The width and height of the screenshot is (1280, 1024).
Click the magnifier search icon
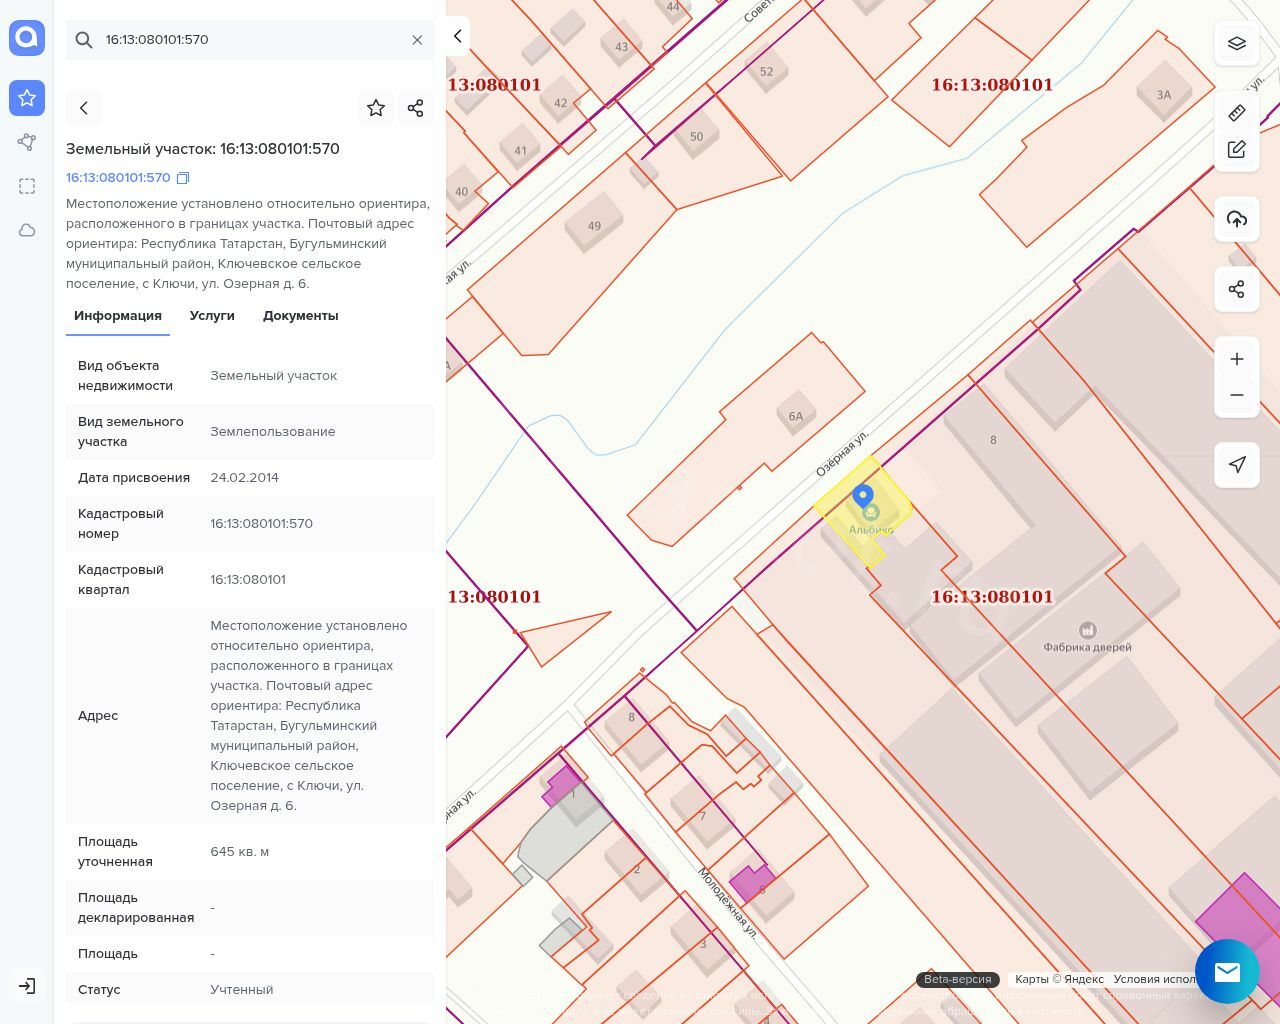tap(84, 40)
